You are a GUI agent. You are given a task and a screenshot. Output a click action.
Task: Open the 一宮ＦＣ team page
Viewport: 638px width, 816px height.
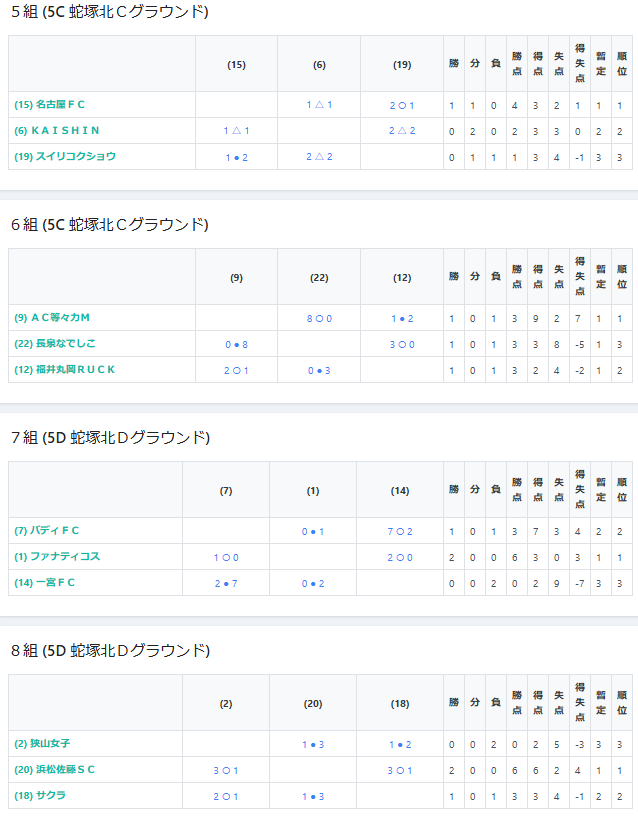pos(45,583)
